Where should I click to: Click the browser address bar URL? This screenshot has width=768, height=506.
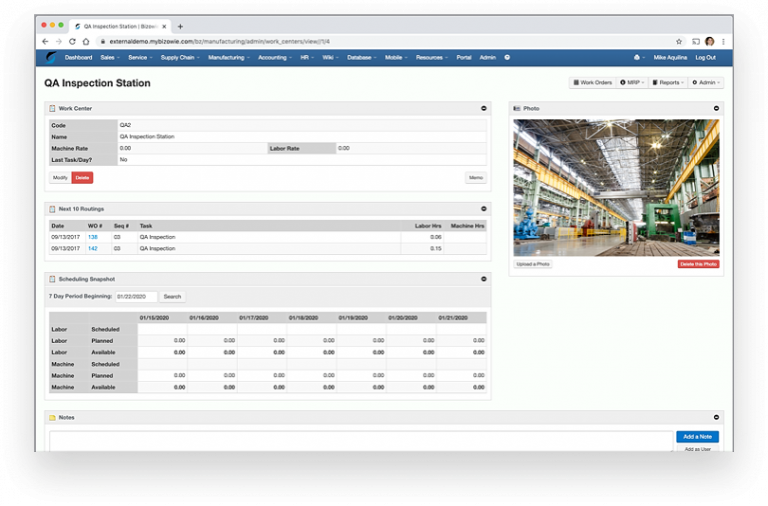point(219,42)
